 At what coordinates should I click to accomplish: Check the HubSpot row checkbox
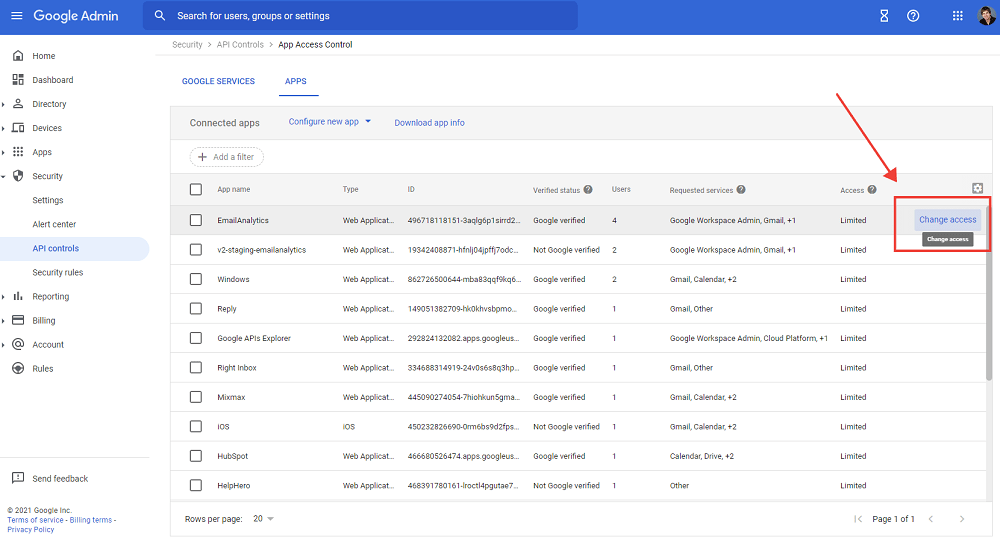click(196, 456)
